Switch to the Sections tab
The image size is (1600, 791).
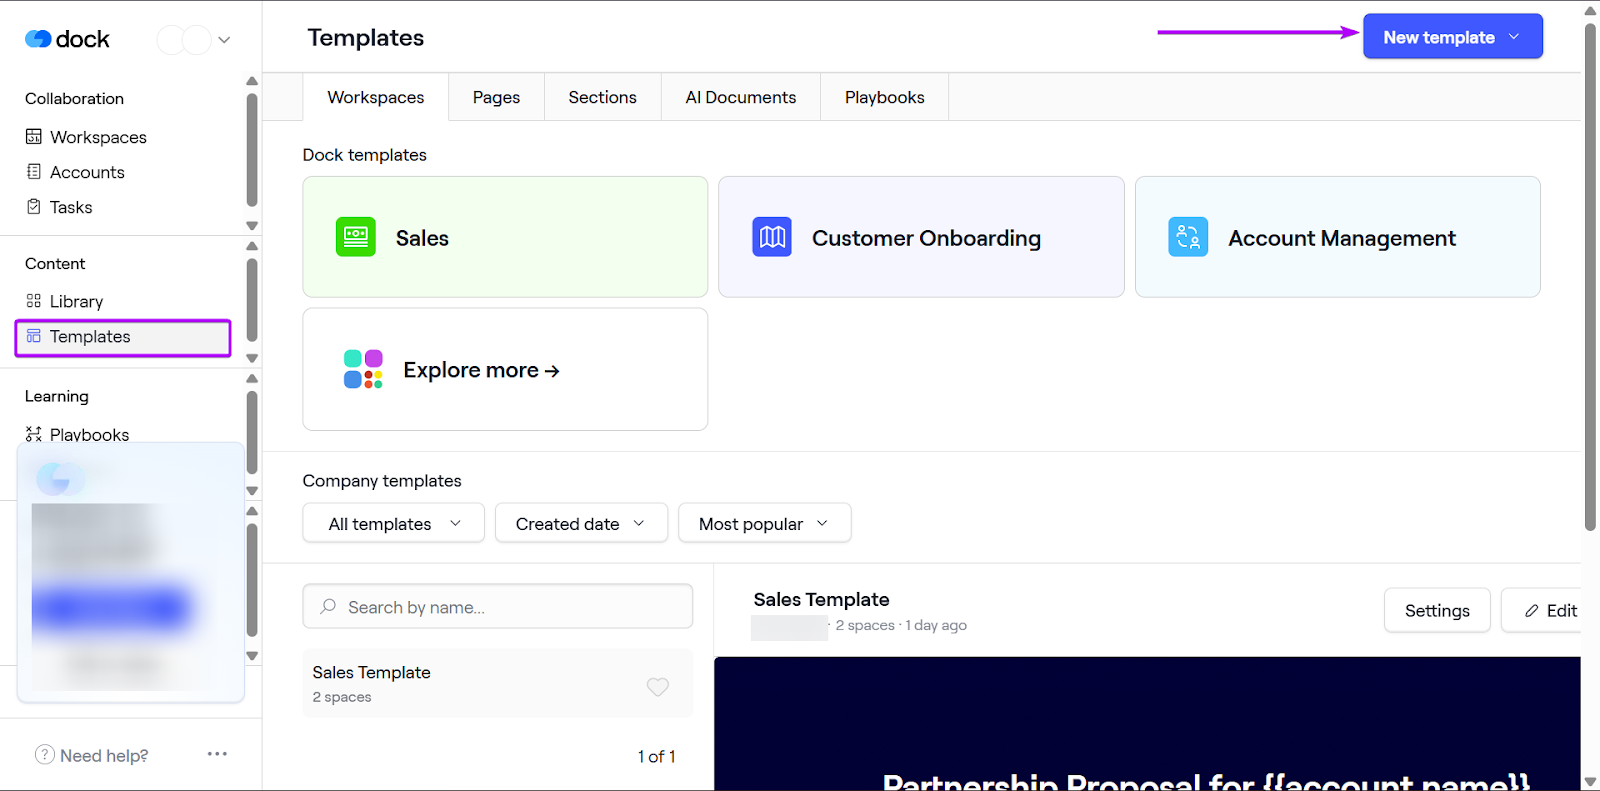(x=603, y=97)
